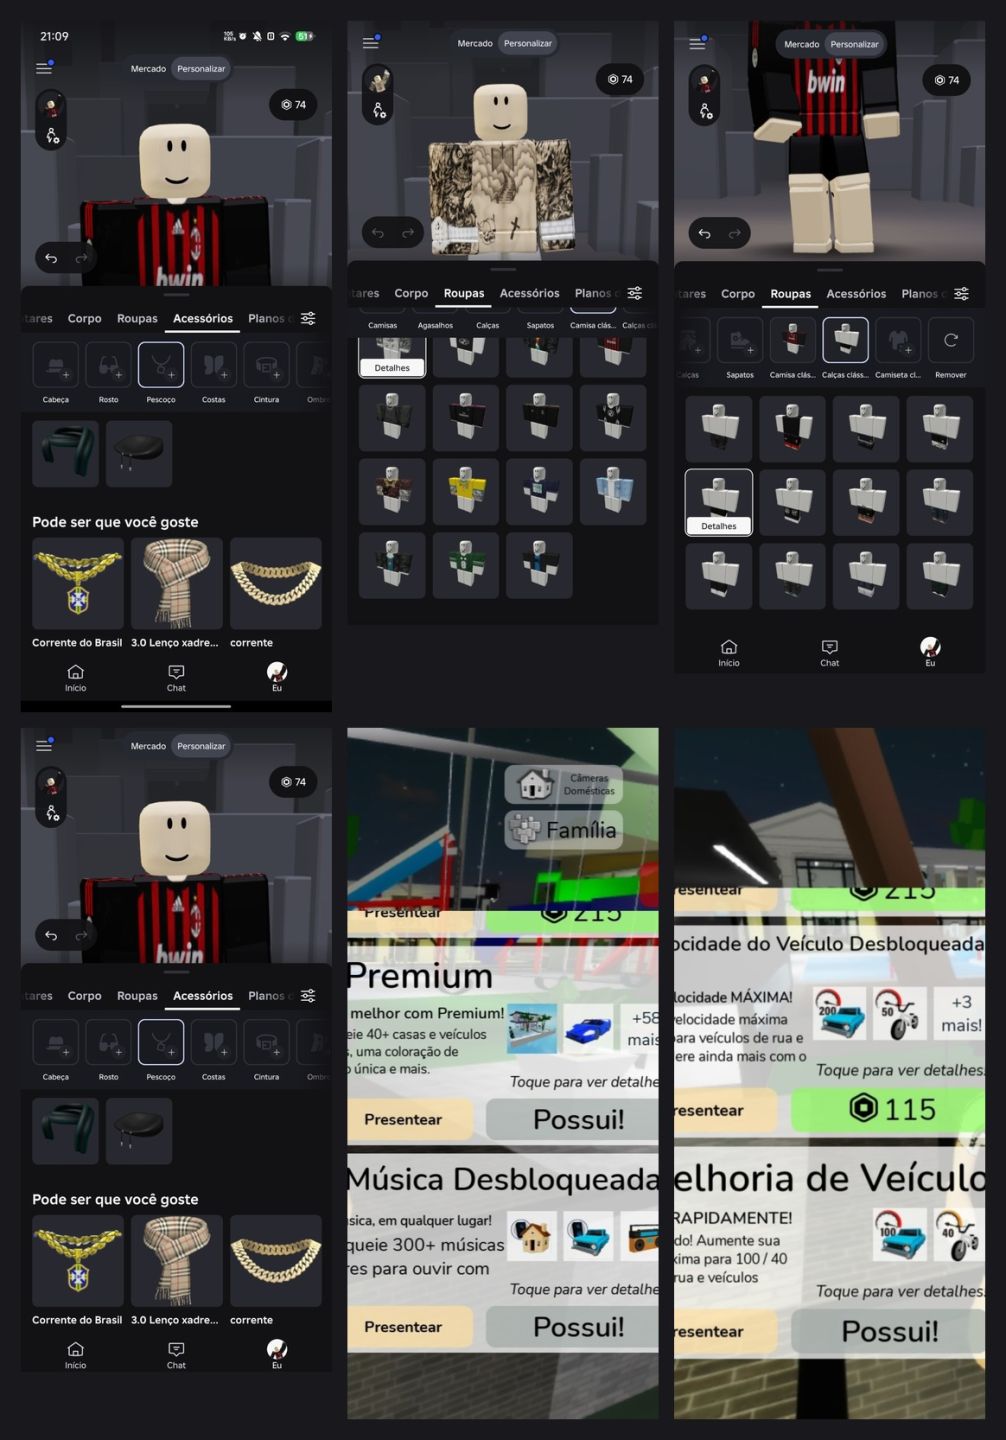Select the Sapatos slot beside Camisa clássica

[x=740, y=340]
